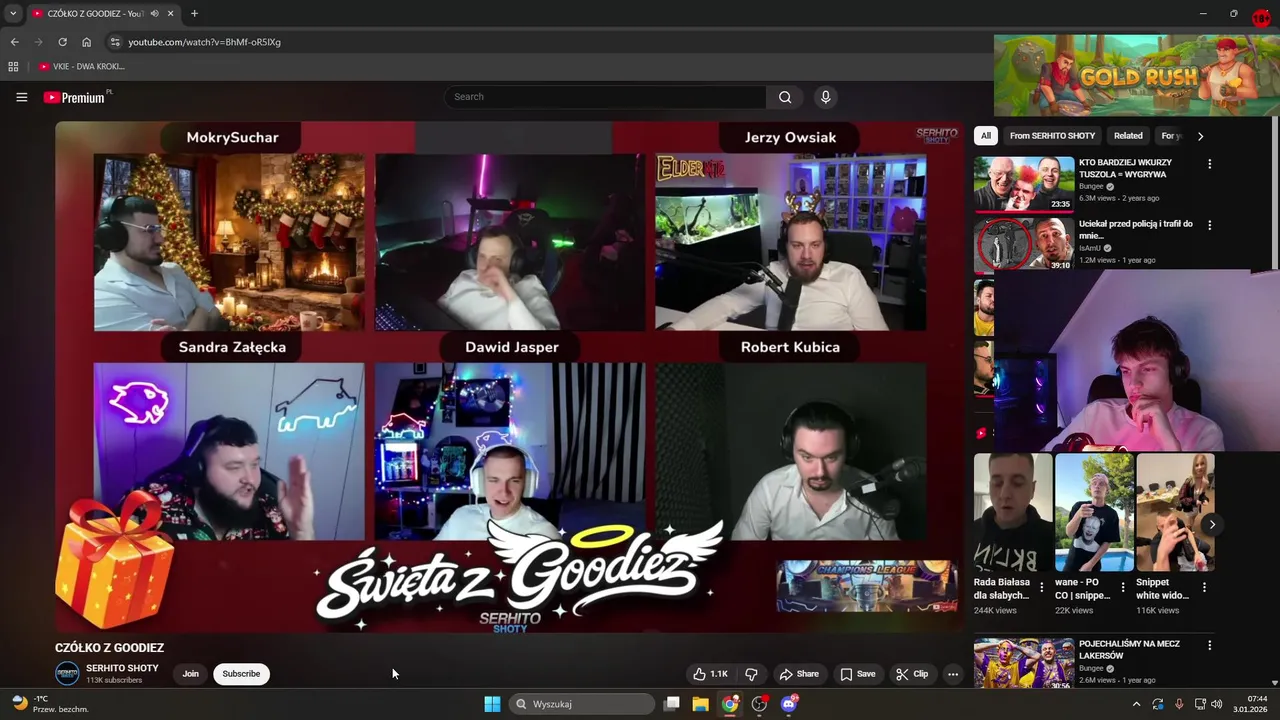Open wane - PO CO short thumbnail
This screenshot has width=1280, height=720.
(1094, 513)
